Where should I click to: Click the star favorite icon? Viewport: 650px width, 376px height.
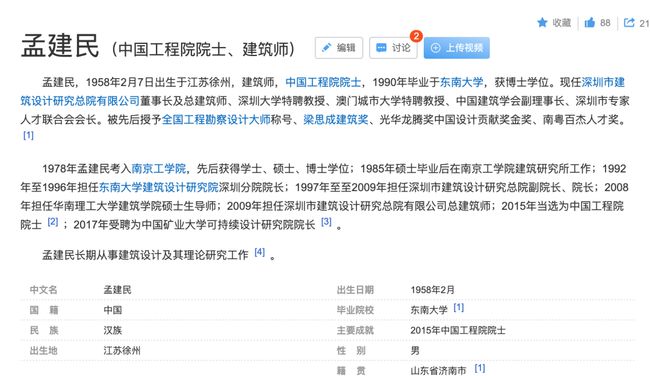[542, 22]
